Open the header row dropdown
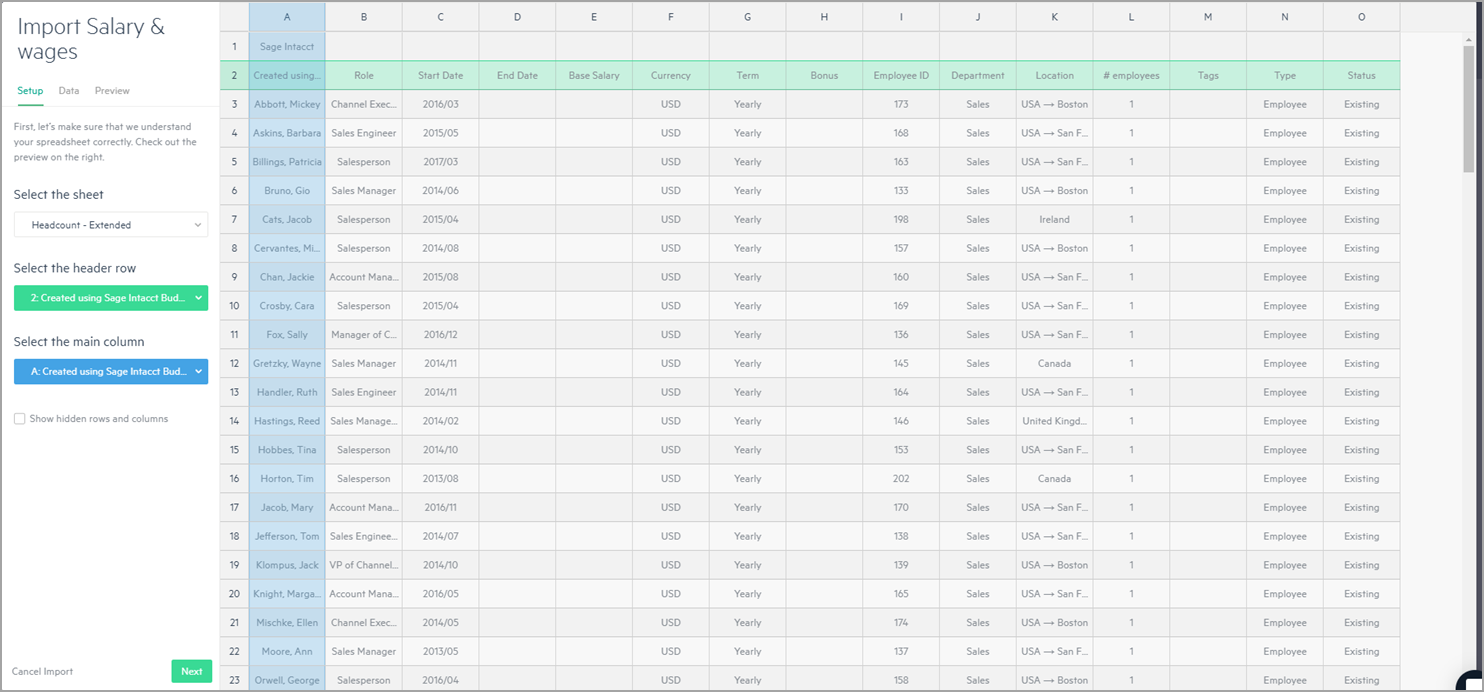Image resolution: width=1484 pixels, height=692 pixels. pyautogui.click(x=111, y=298)
